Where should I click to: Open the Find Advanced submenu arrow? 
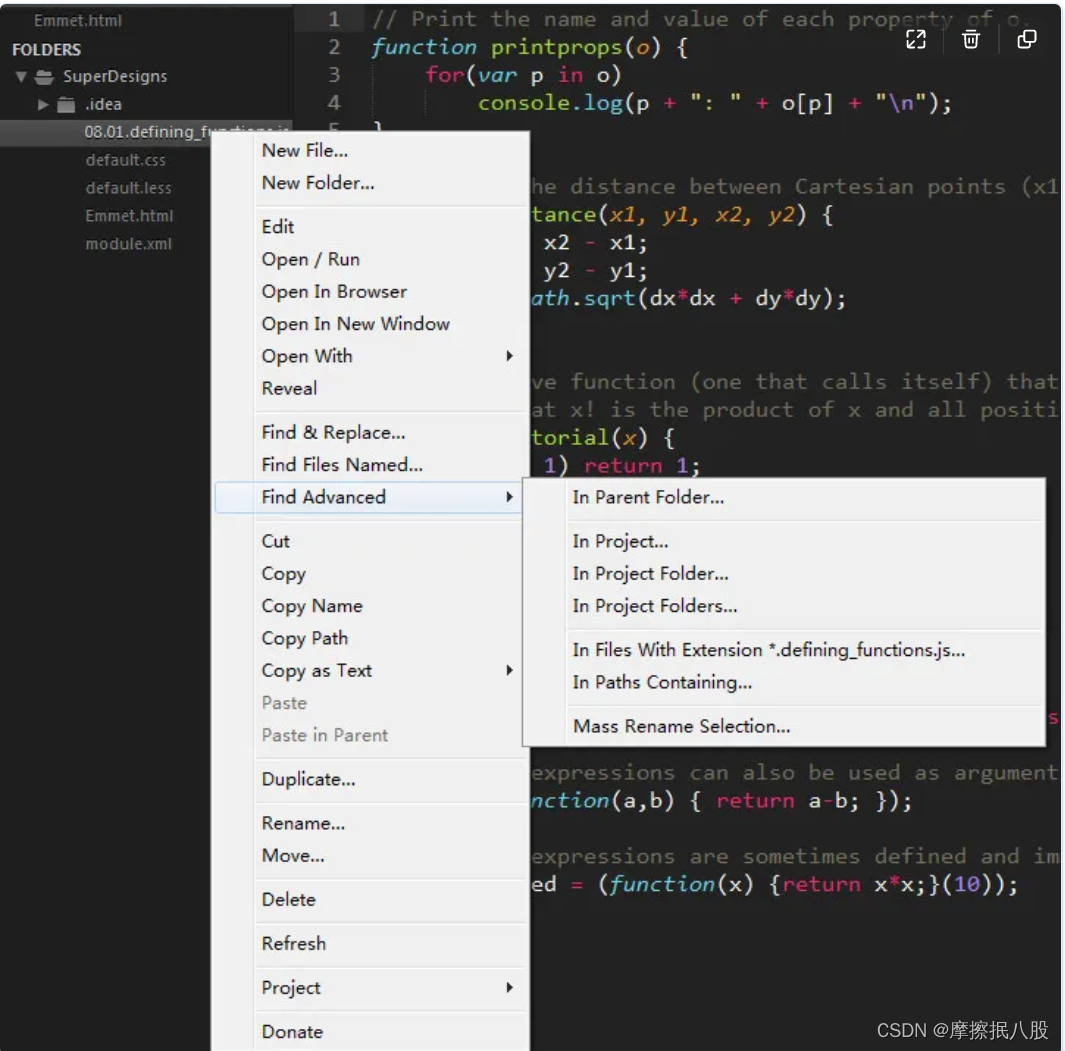(509, 497)
